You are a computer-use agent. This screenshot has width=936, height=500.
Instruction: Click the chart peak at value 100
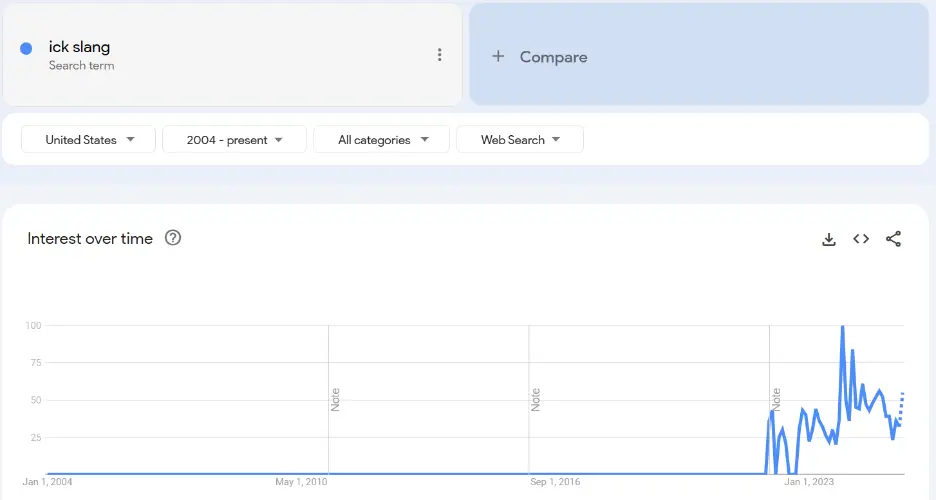click(x=843, y=327)
